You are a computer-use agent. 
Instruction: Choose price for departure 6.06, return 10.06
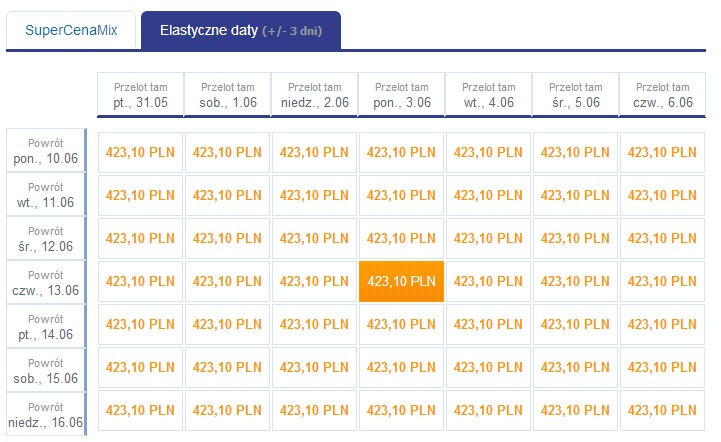point(662,153)
